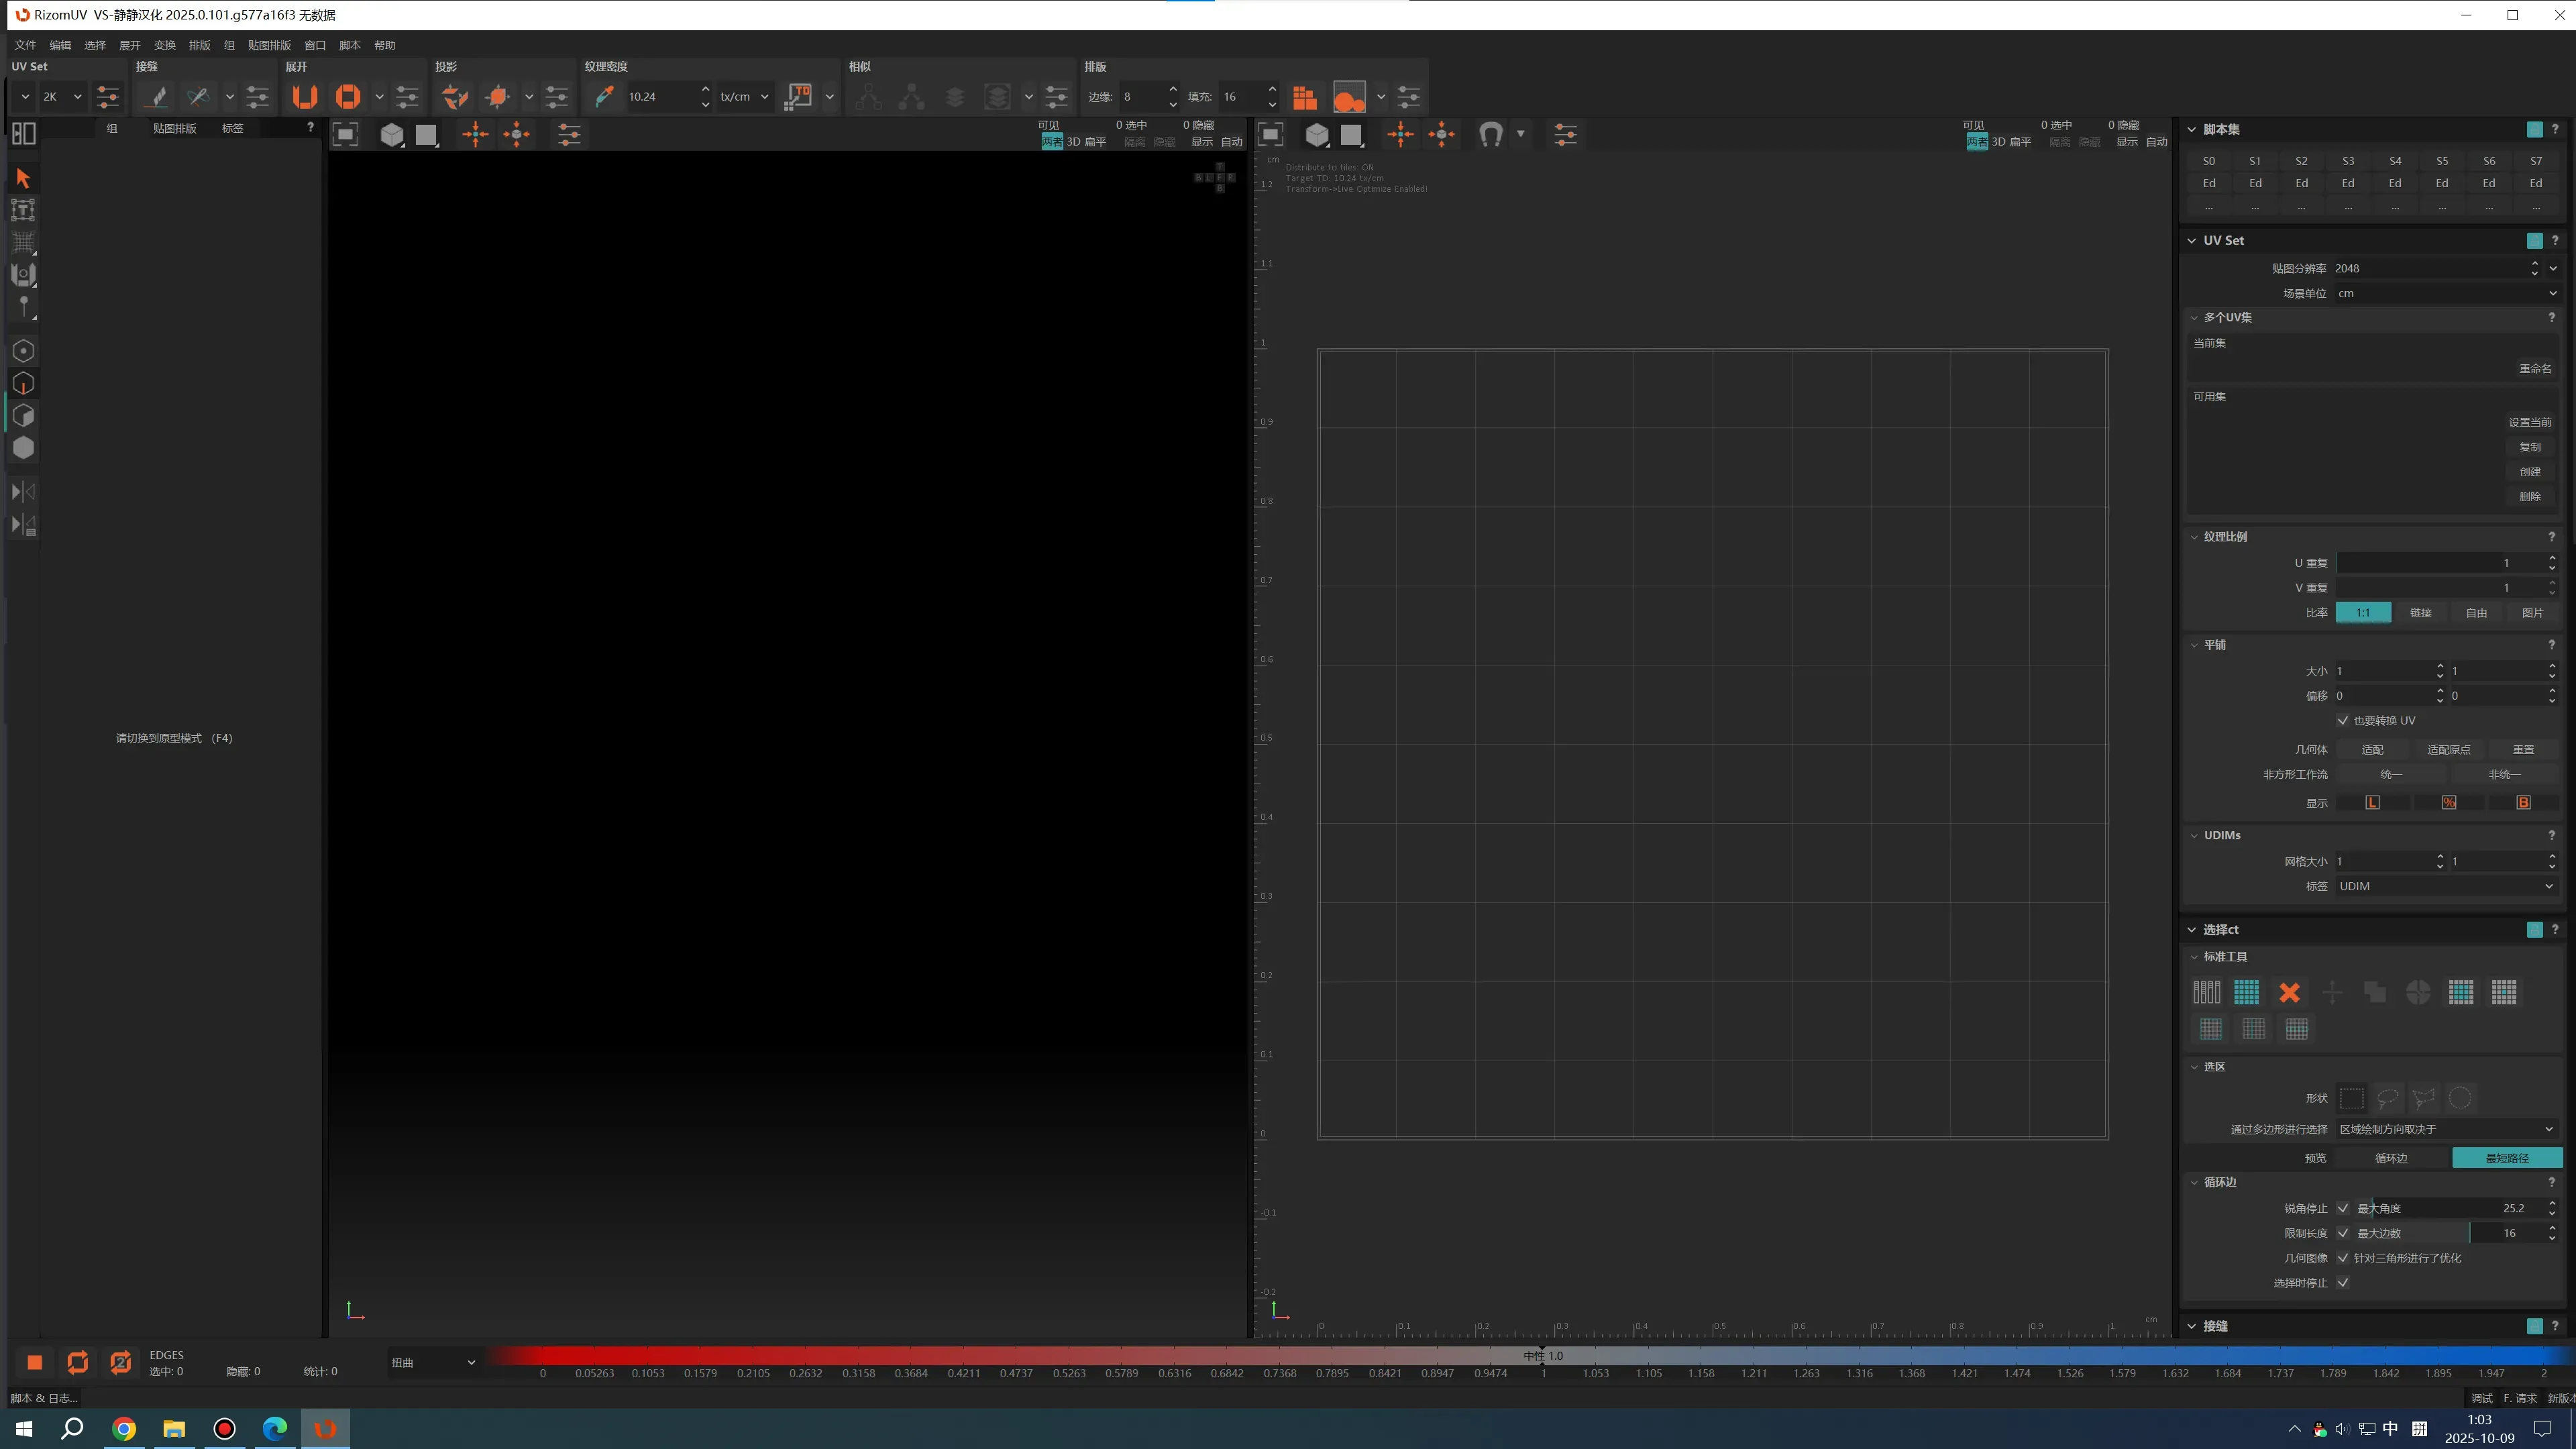This screenshot has width=2576, height=1449.
Task: Select the polygon selection mode icon
Action: pos(23,416)
